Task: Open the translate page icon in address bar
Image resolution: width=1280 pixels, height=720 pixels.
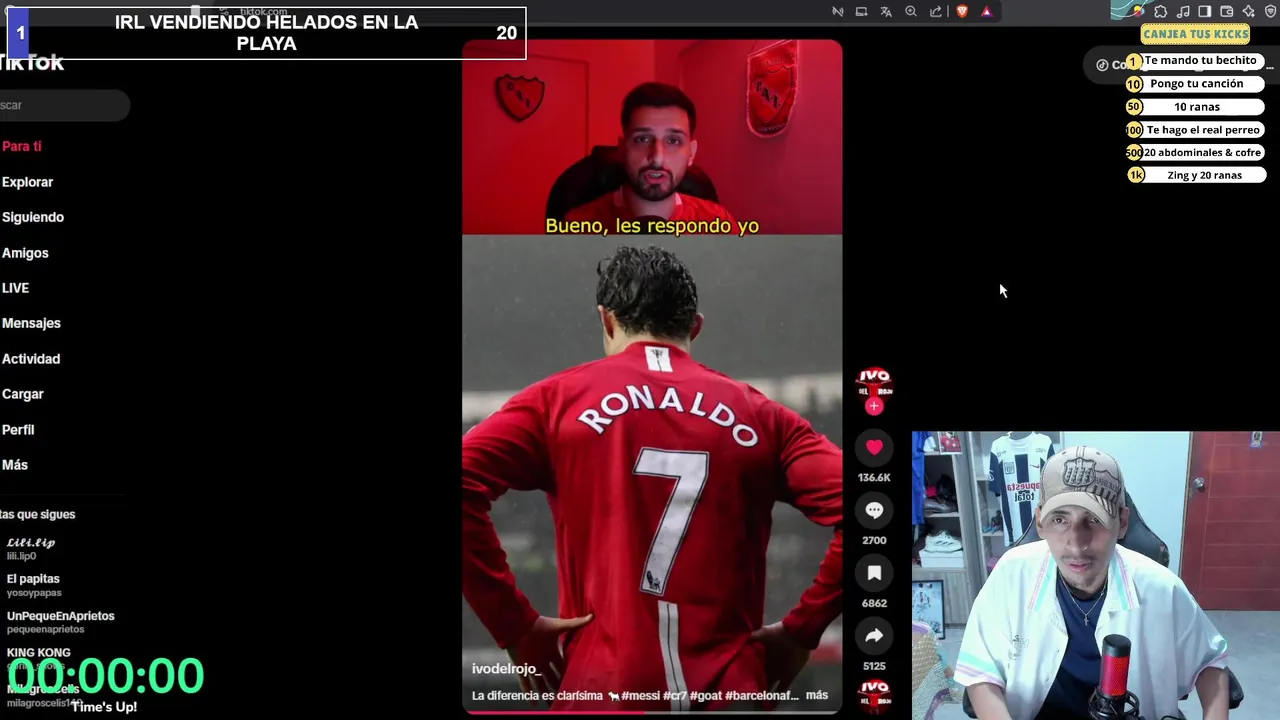Action: tap(886, 11)
